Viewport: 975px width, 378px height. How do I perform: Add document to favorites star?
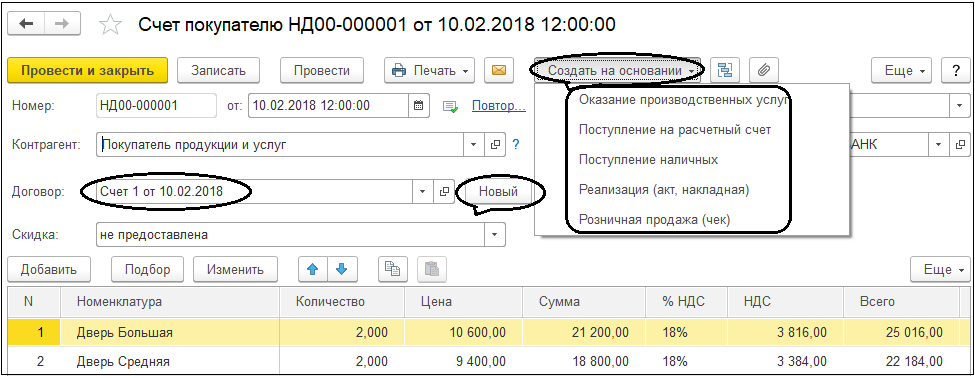tap(110, 25)
